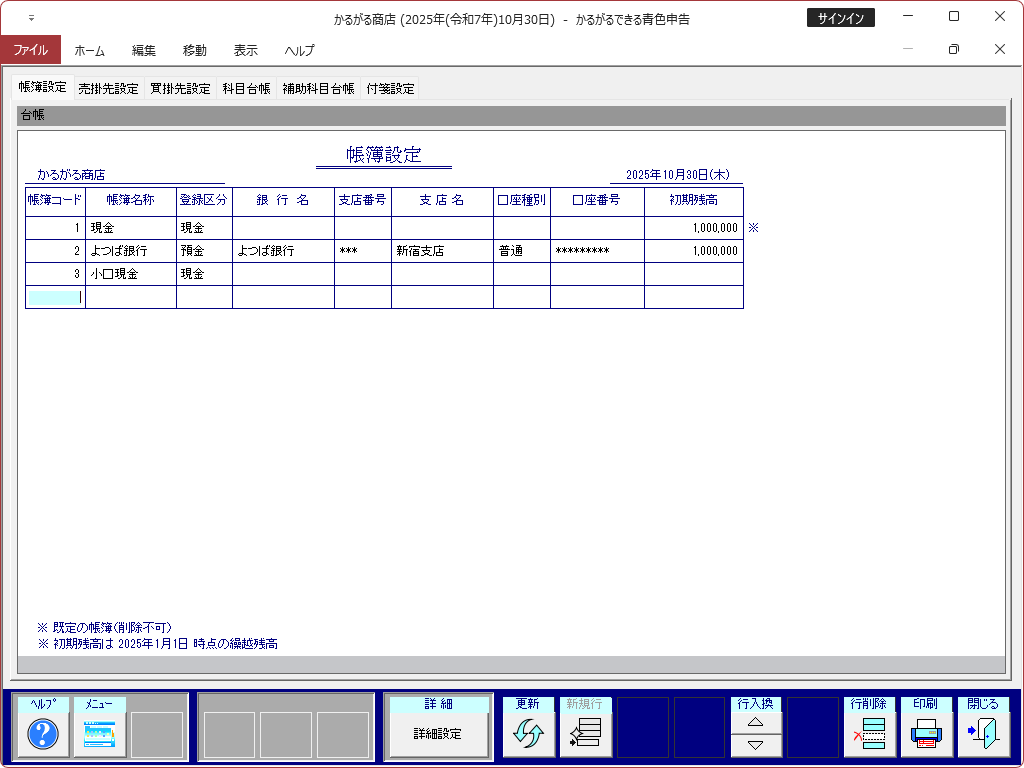The image size is (1024, 768).
Task: Move row down with arrow
Action: tap(756, 745)
